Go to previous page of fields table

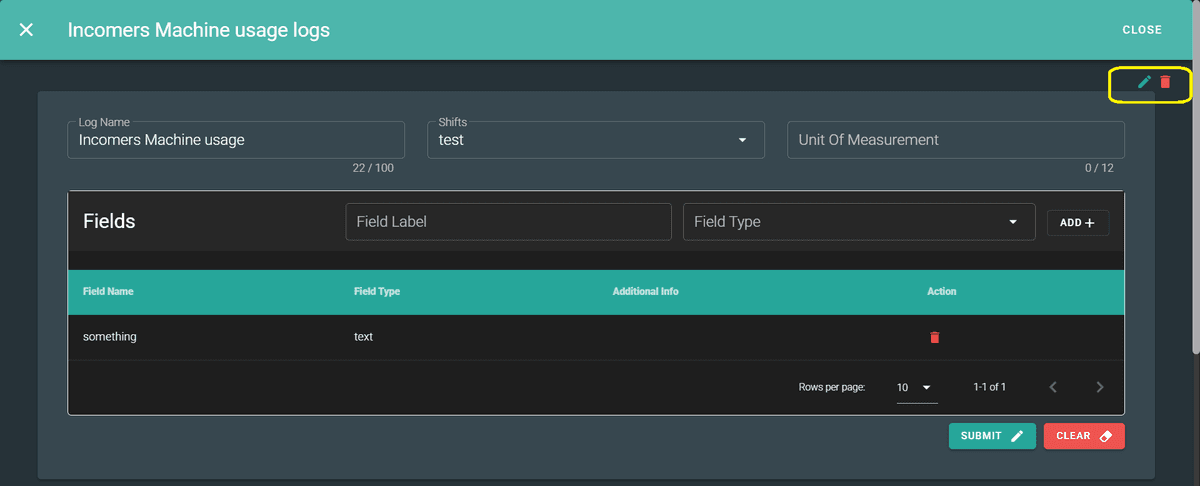tap(1053, 387)
